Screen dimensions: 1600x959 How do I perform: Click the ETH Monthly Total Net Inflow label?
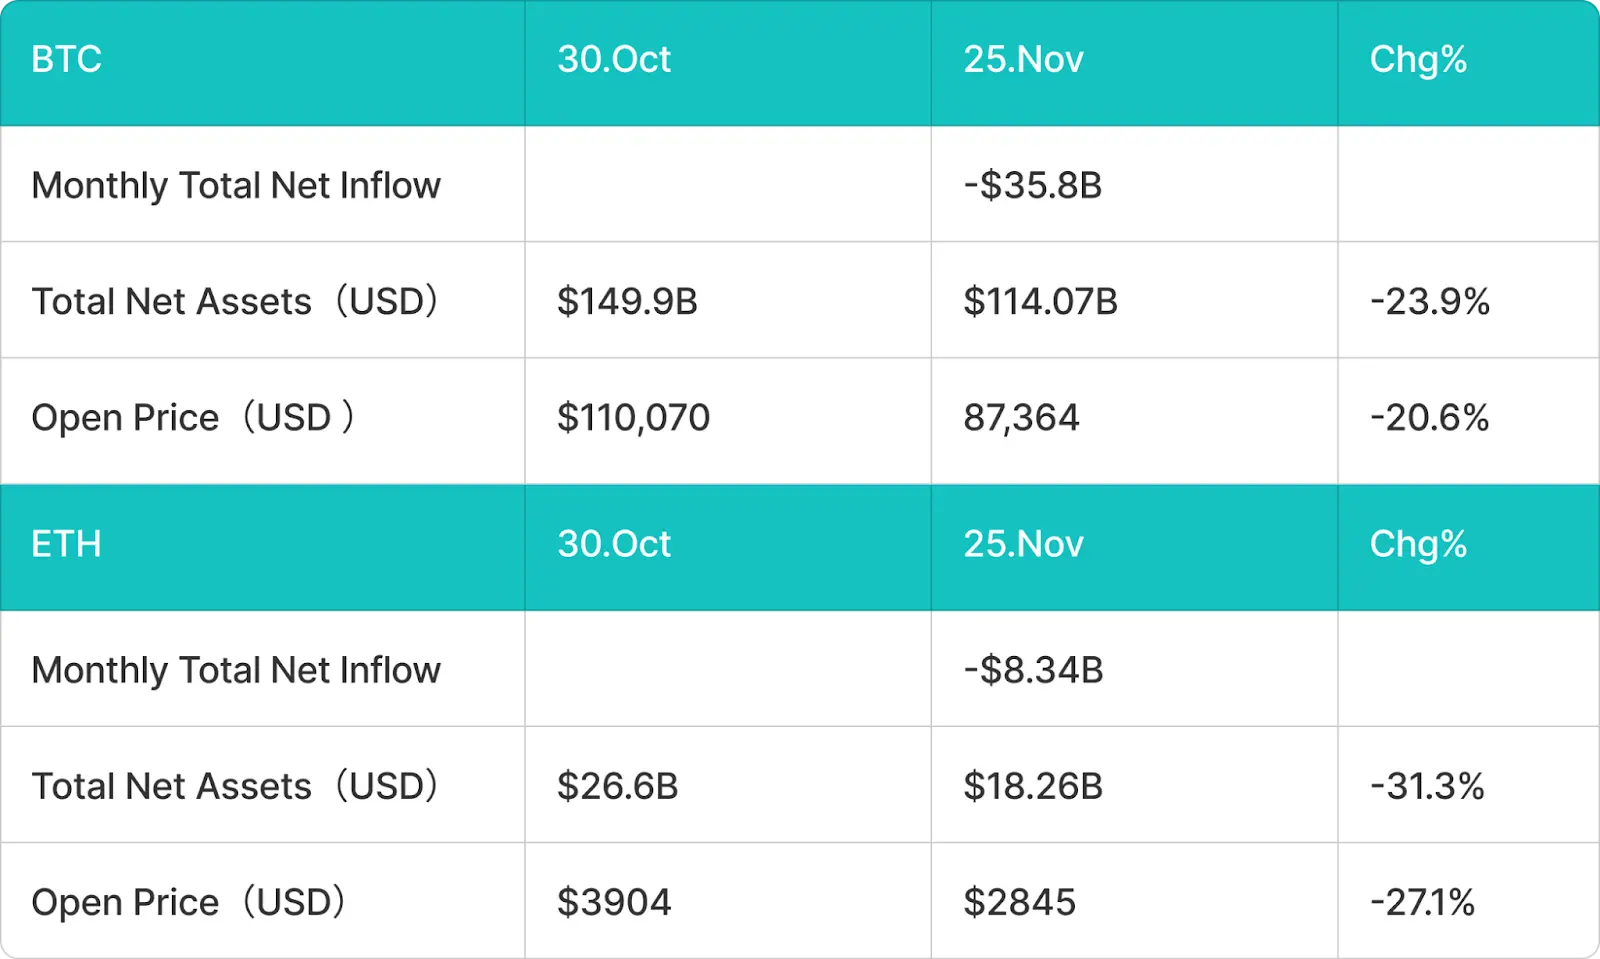236,671
